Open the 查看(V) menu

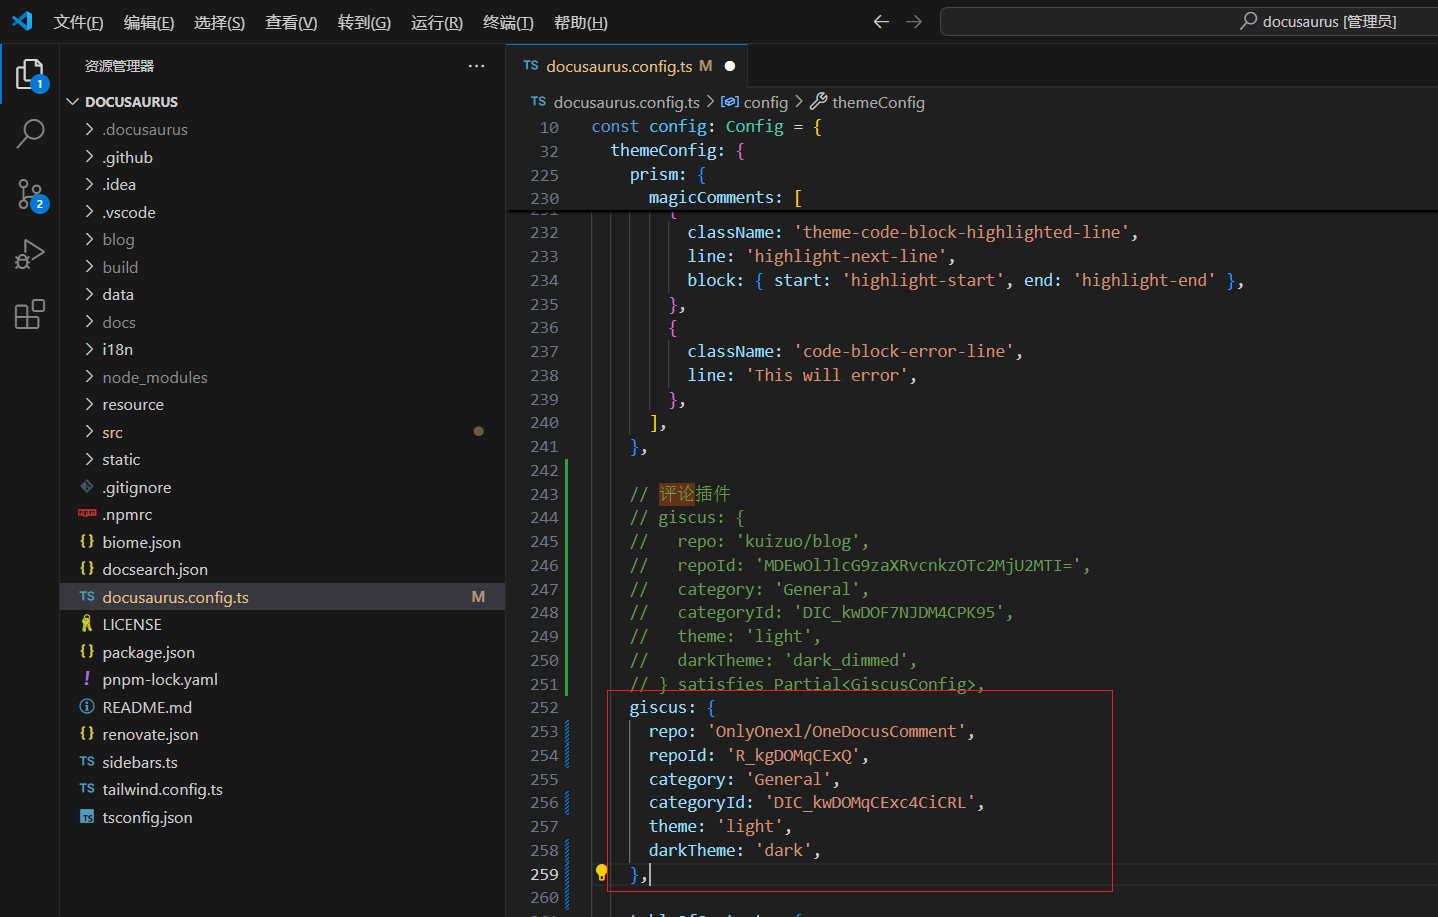click(291, 22)
